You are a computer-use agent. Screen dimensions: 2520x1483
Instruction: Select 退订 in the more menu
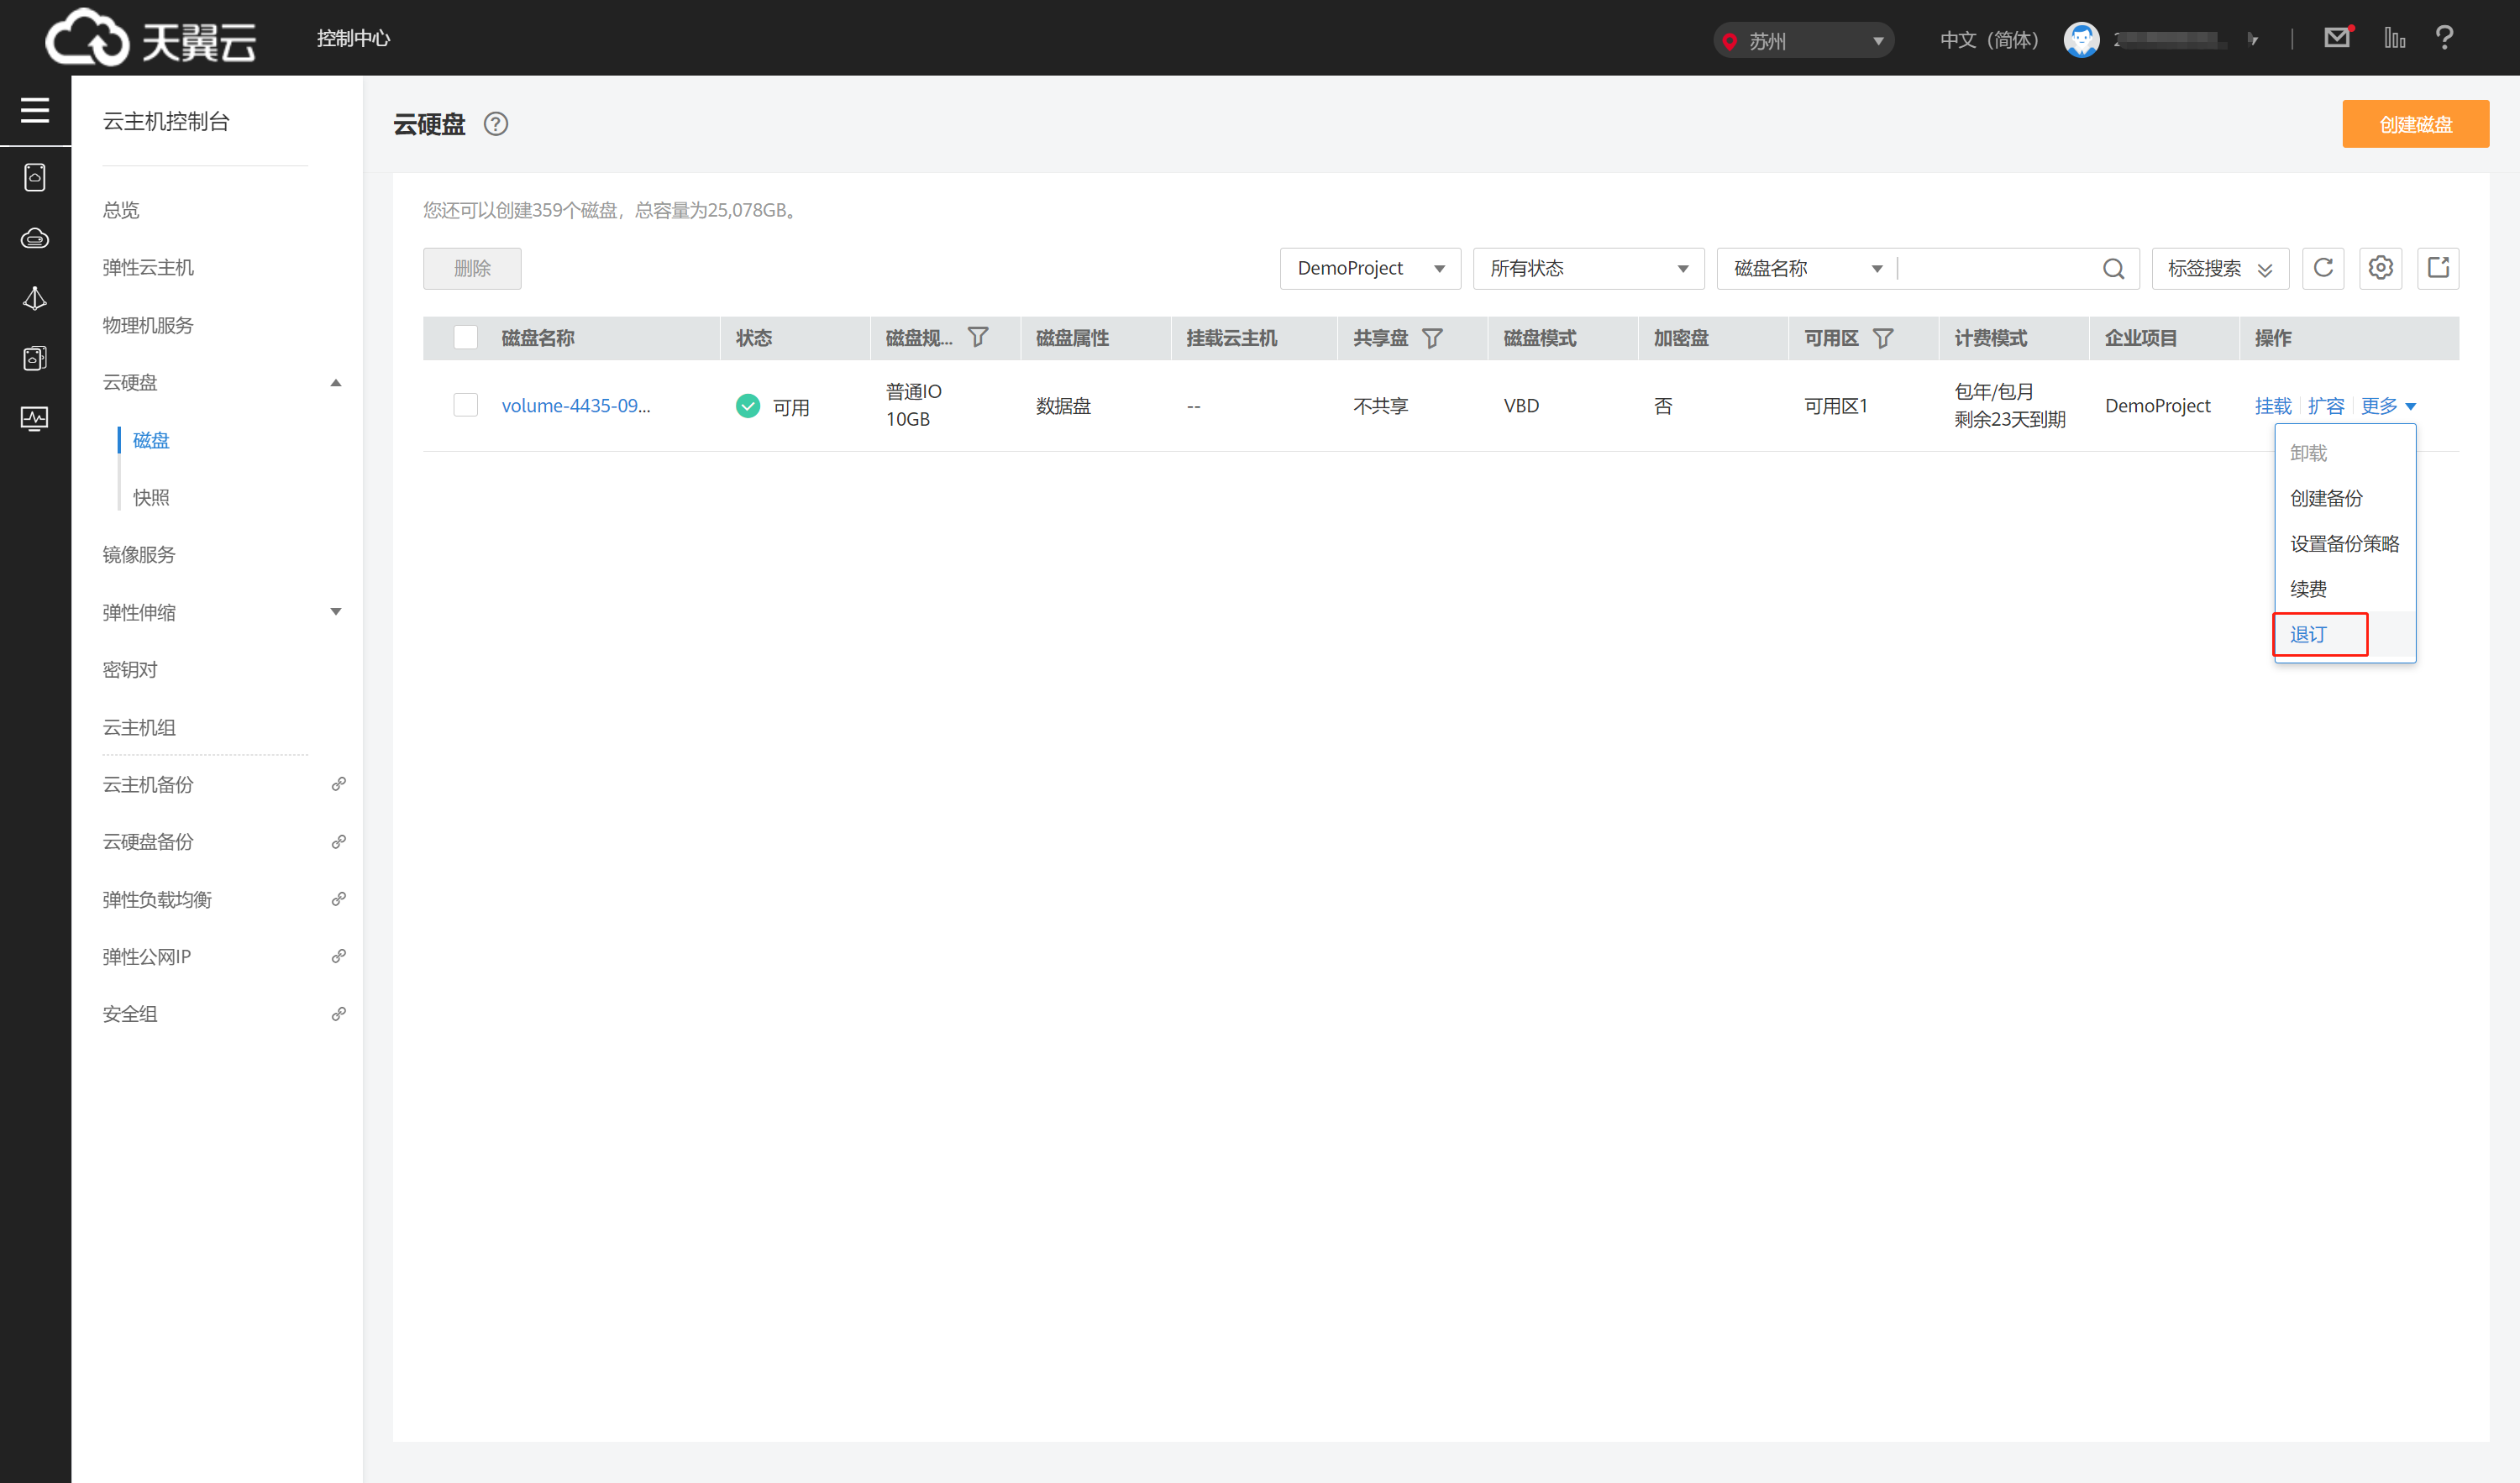click(2308, 634)
